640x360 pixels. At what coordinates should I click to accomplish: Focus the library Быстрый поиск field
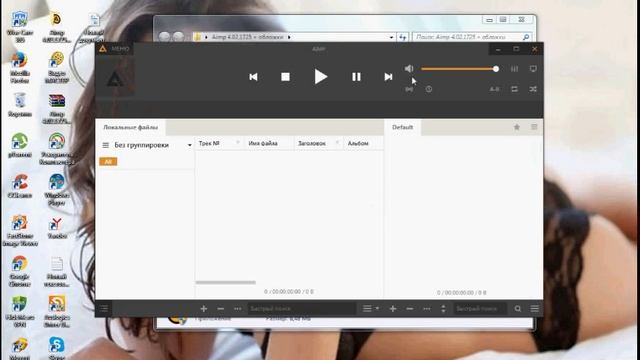(x=301, y=309)
